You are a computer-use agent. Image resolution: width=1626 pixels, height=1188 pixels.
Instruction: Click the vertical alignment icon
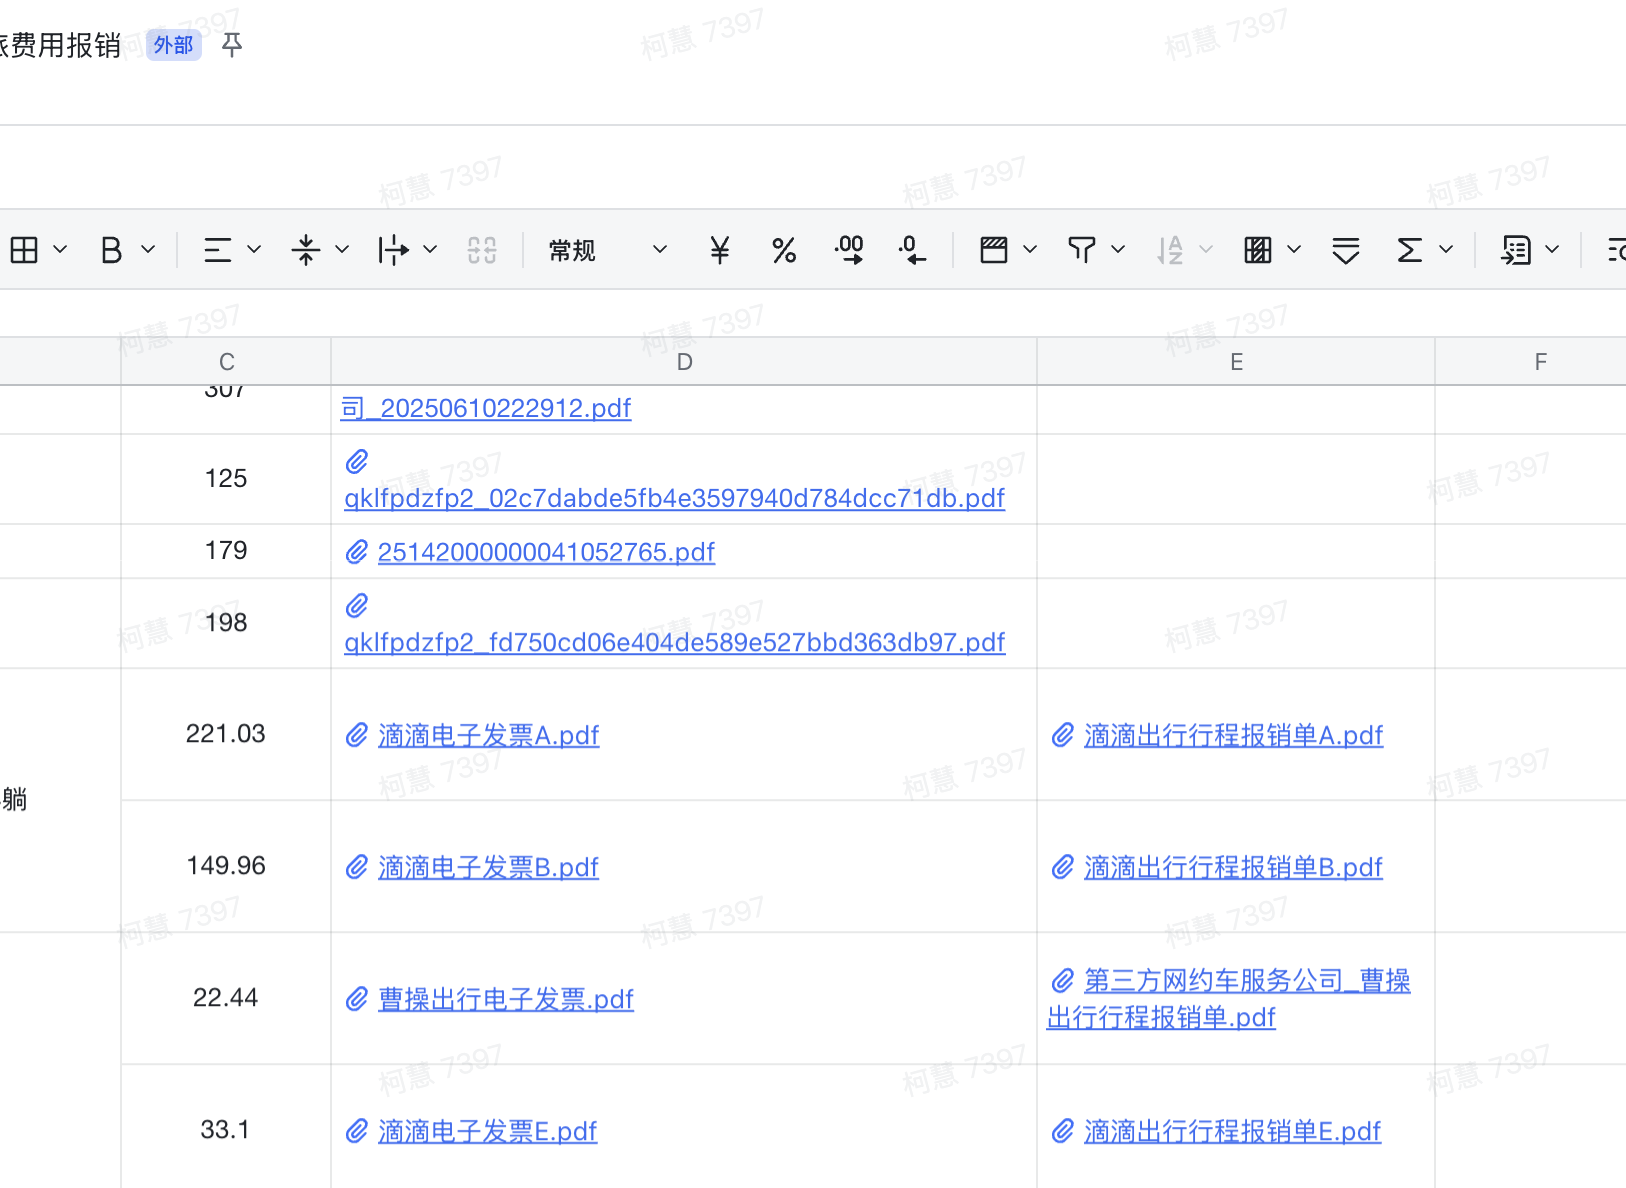point(306,250)
